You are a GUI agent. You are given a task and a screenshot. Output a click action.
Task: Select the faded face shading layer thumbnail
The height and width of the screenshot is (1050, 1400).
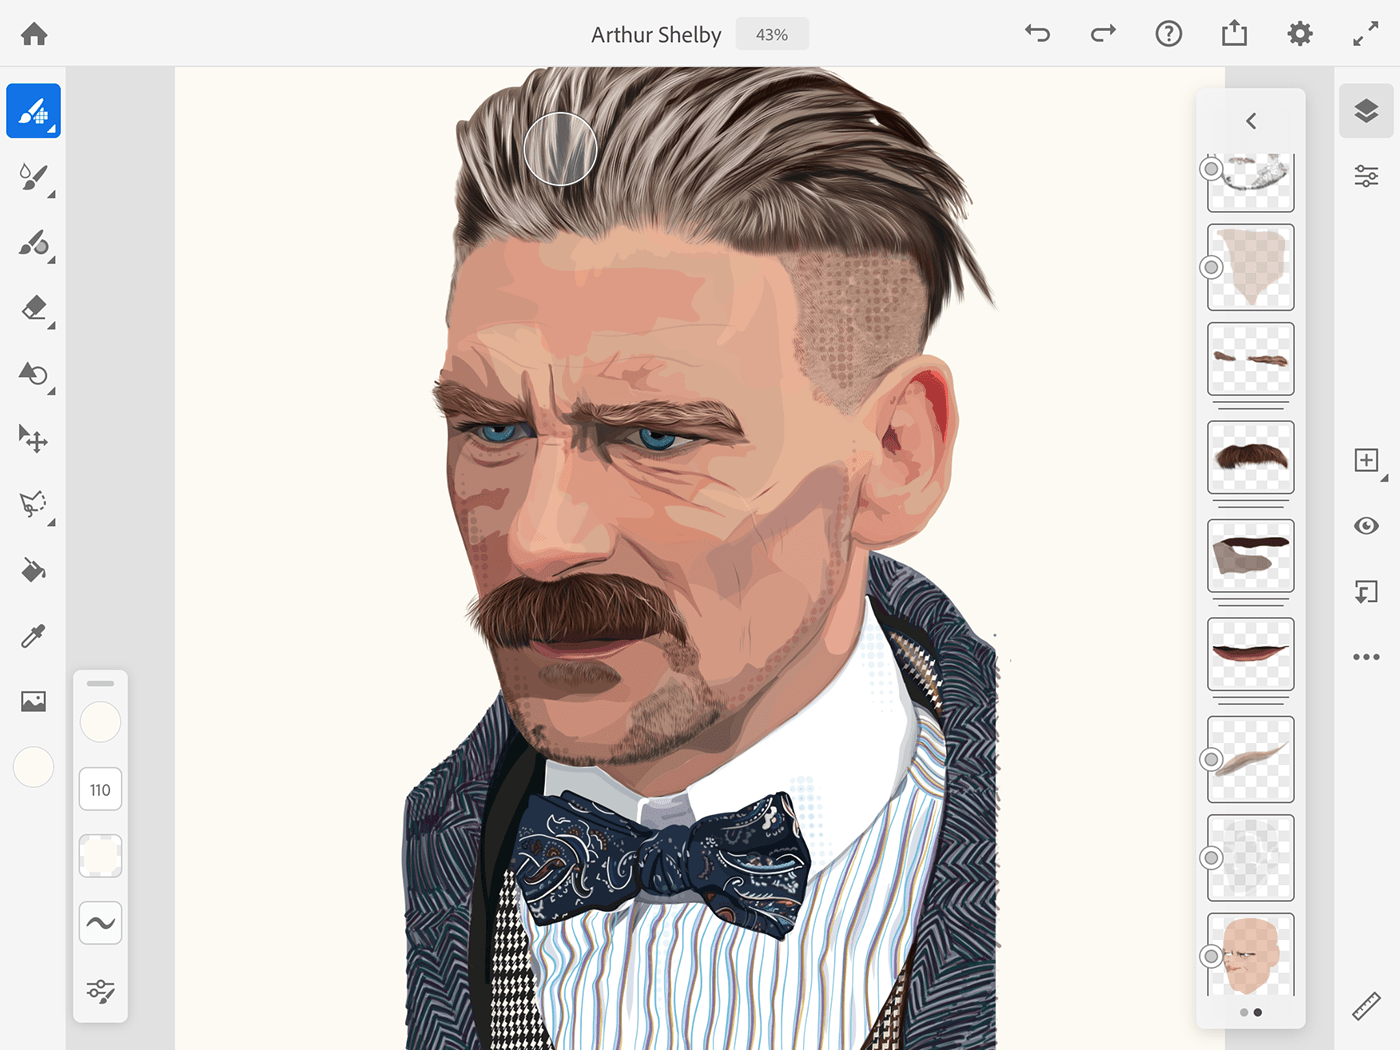pyautogui.click(x=1251, y=858)
